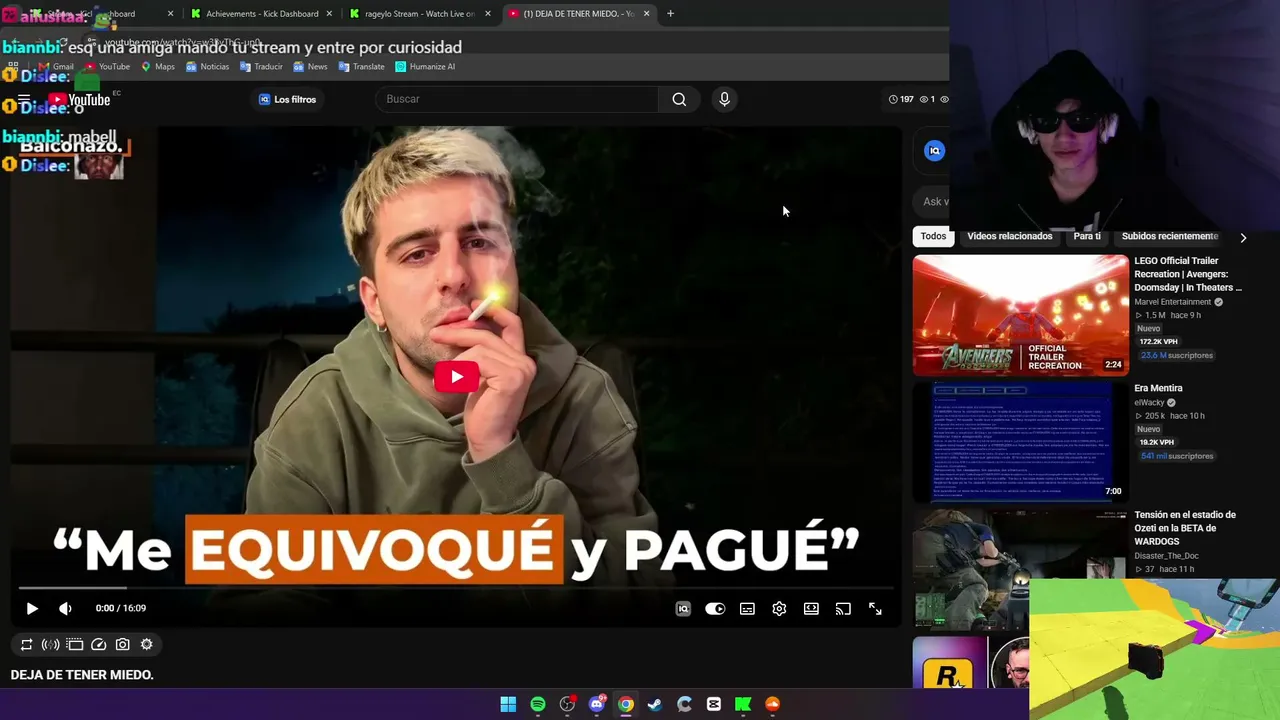The image size is (1280, 720).
Task: Open Spotify from the taskbar
Action: (538, 704)
